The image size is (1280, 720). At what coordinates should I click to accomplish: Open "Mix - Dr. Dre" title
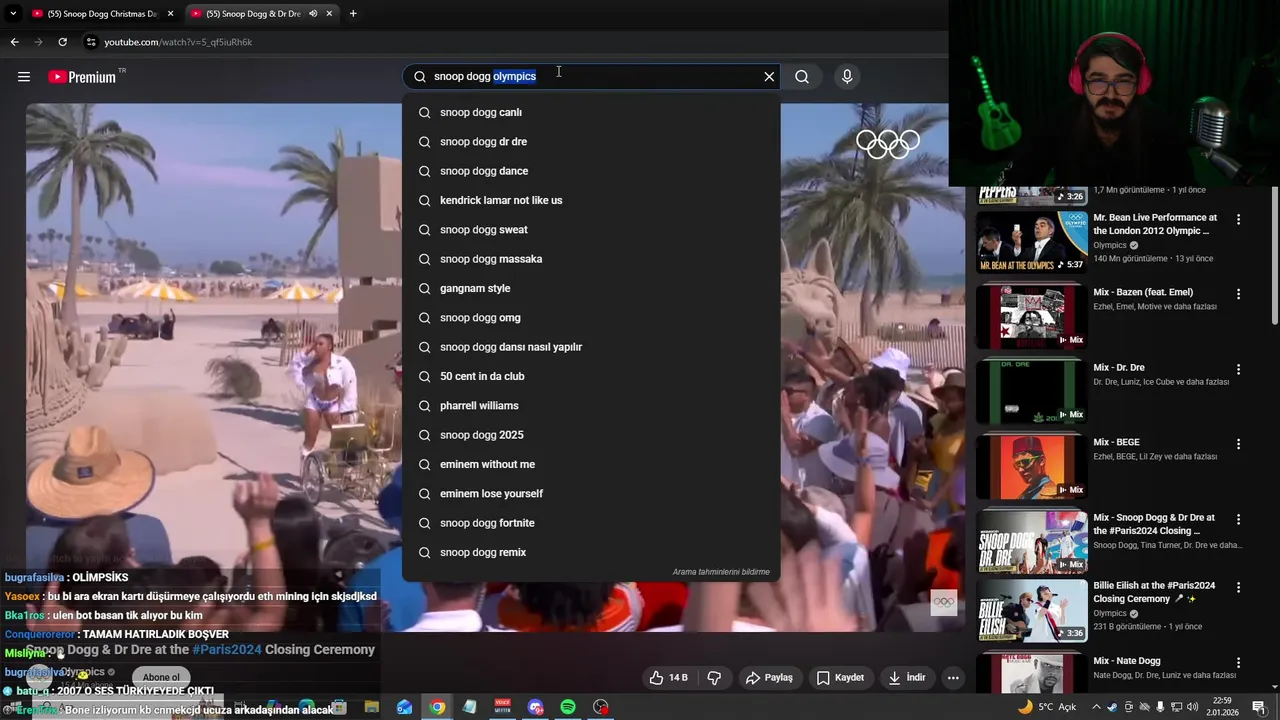(x=1119, y=368)
